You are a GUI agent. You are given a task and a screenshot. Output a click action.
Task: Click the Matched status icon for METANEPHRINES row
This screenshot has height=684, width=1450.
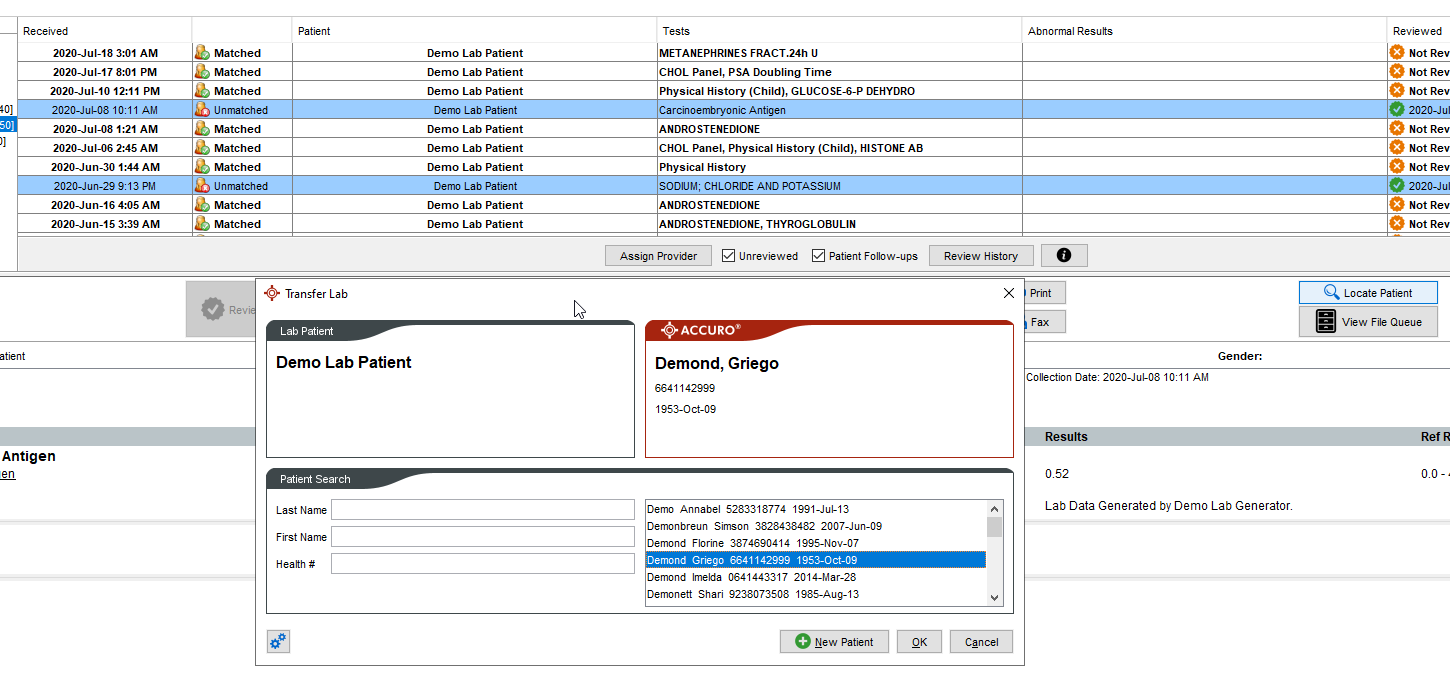(202, 53)
